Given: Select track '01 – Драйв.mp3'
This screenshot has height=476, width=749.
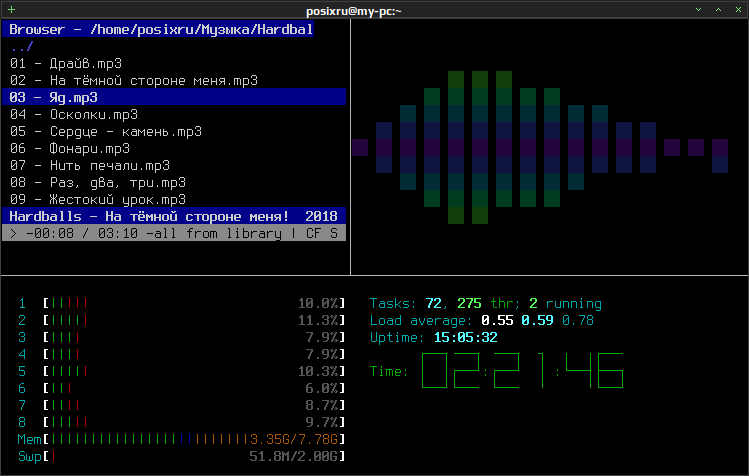Looking at the screenshot, I should [x=66, y=64].
